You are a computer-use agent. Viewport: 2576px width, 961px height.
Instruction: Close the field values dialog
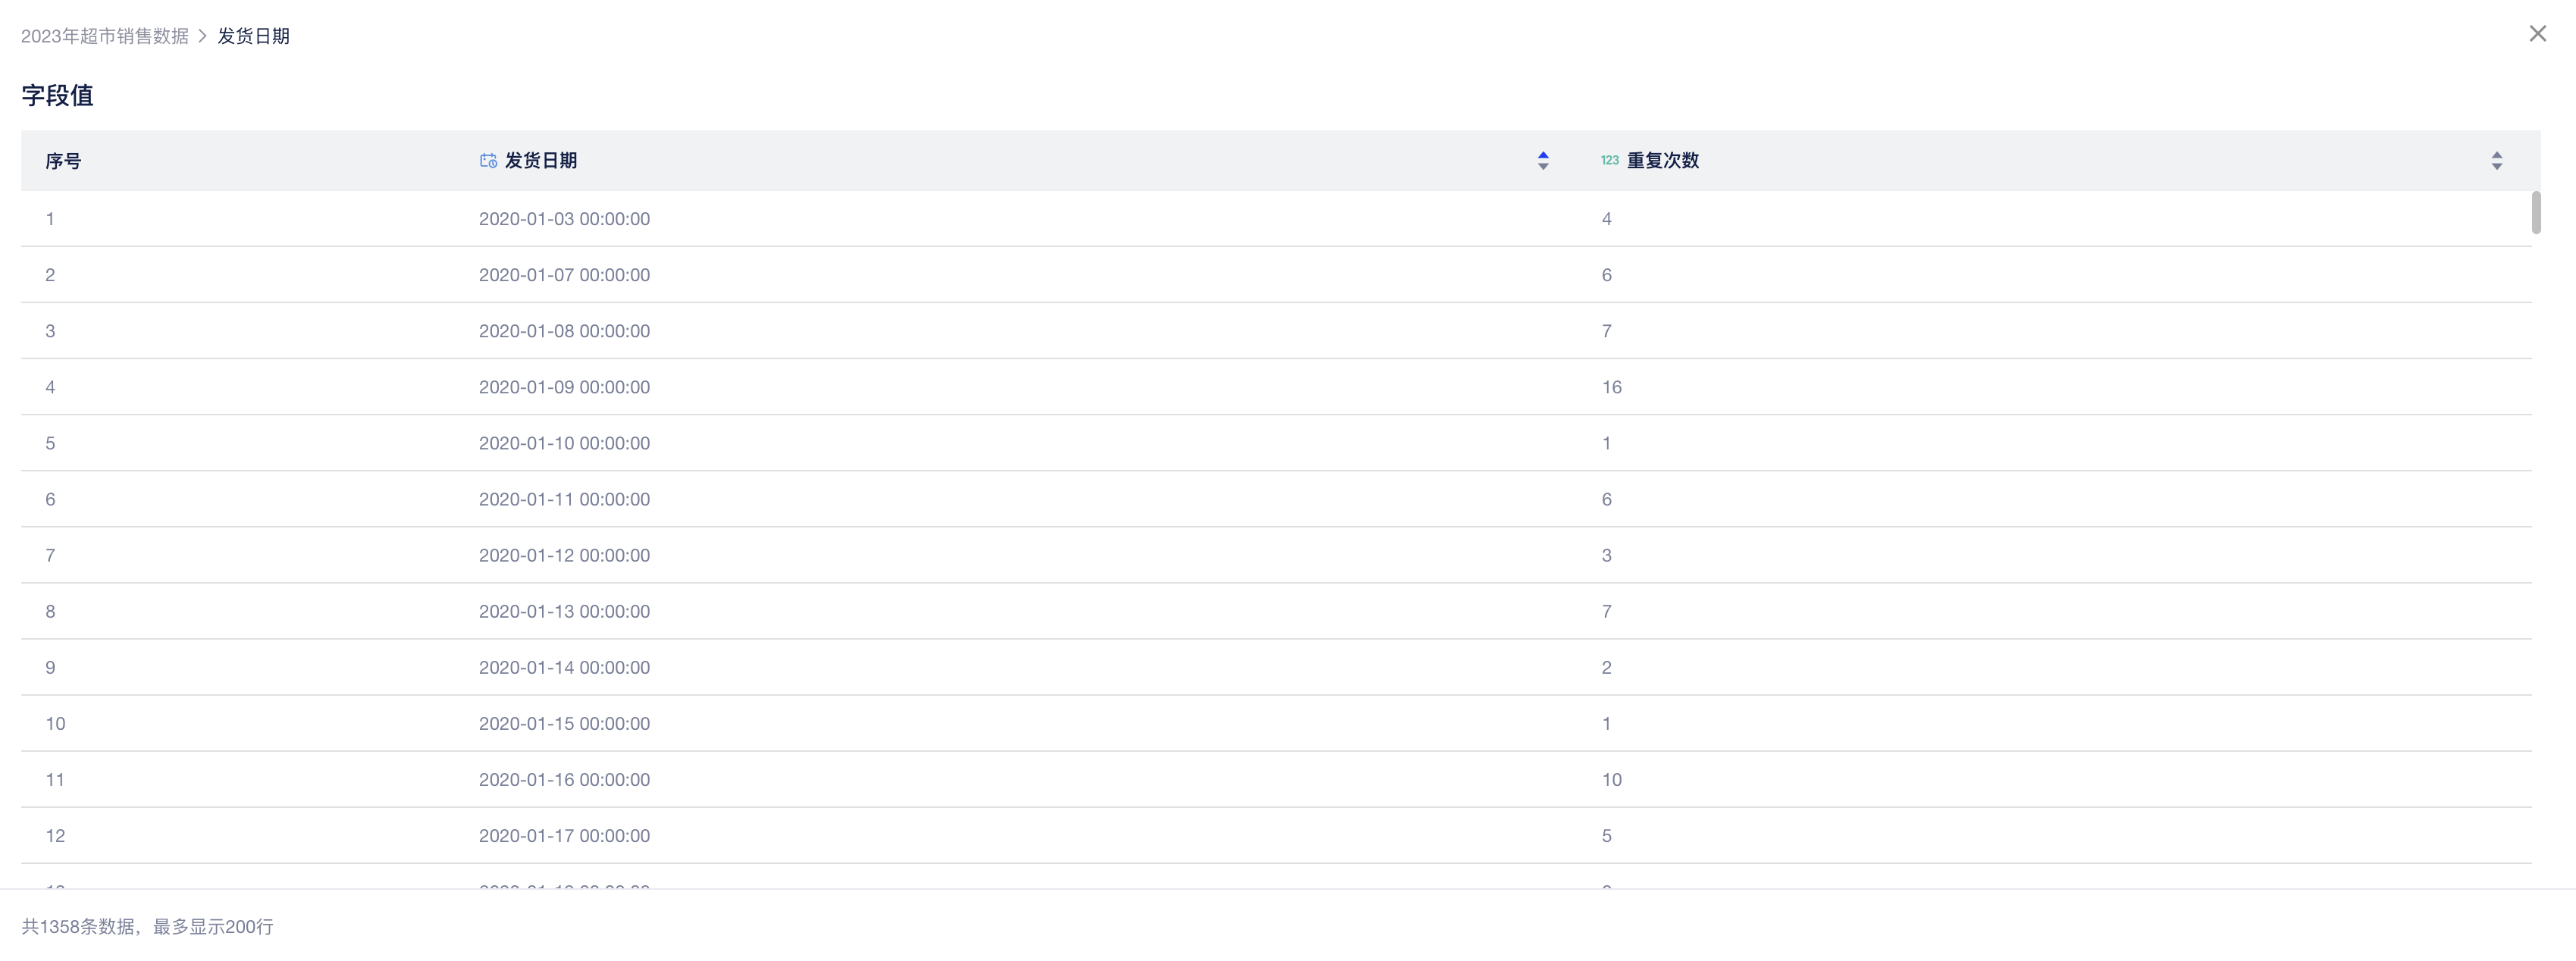tap(2537, 34)
